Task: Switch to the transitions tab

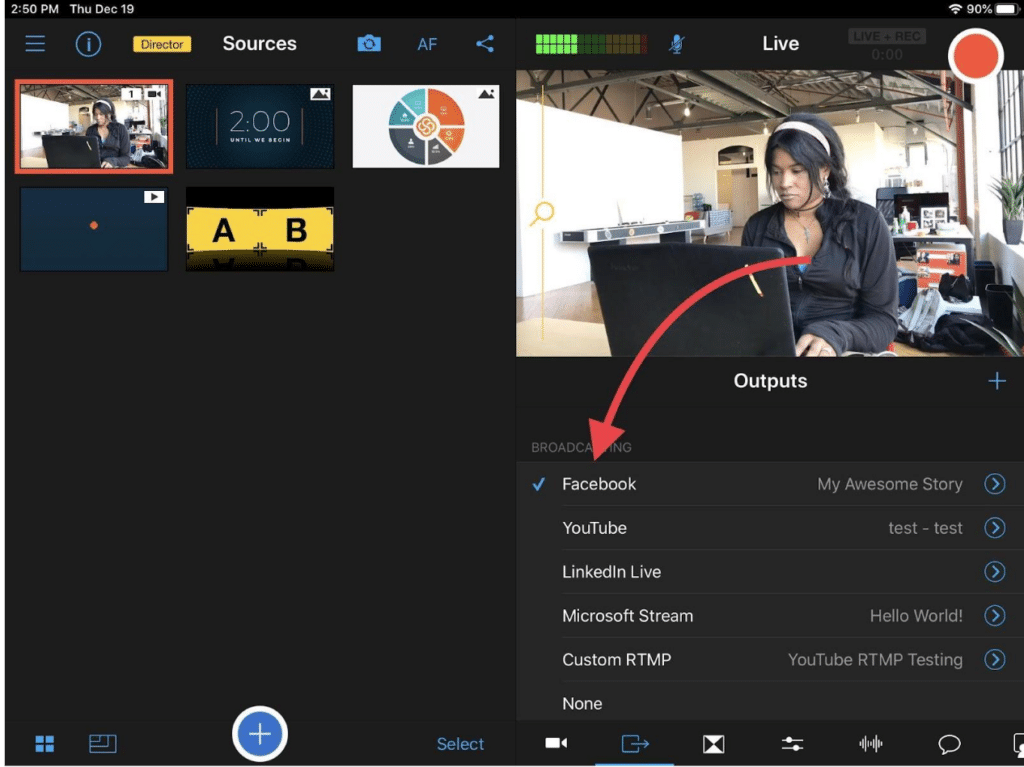Action: pos(713,743)
